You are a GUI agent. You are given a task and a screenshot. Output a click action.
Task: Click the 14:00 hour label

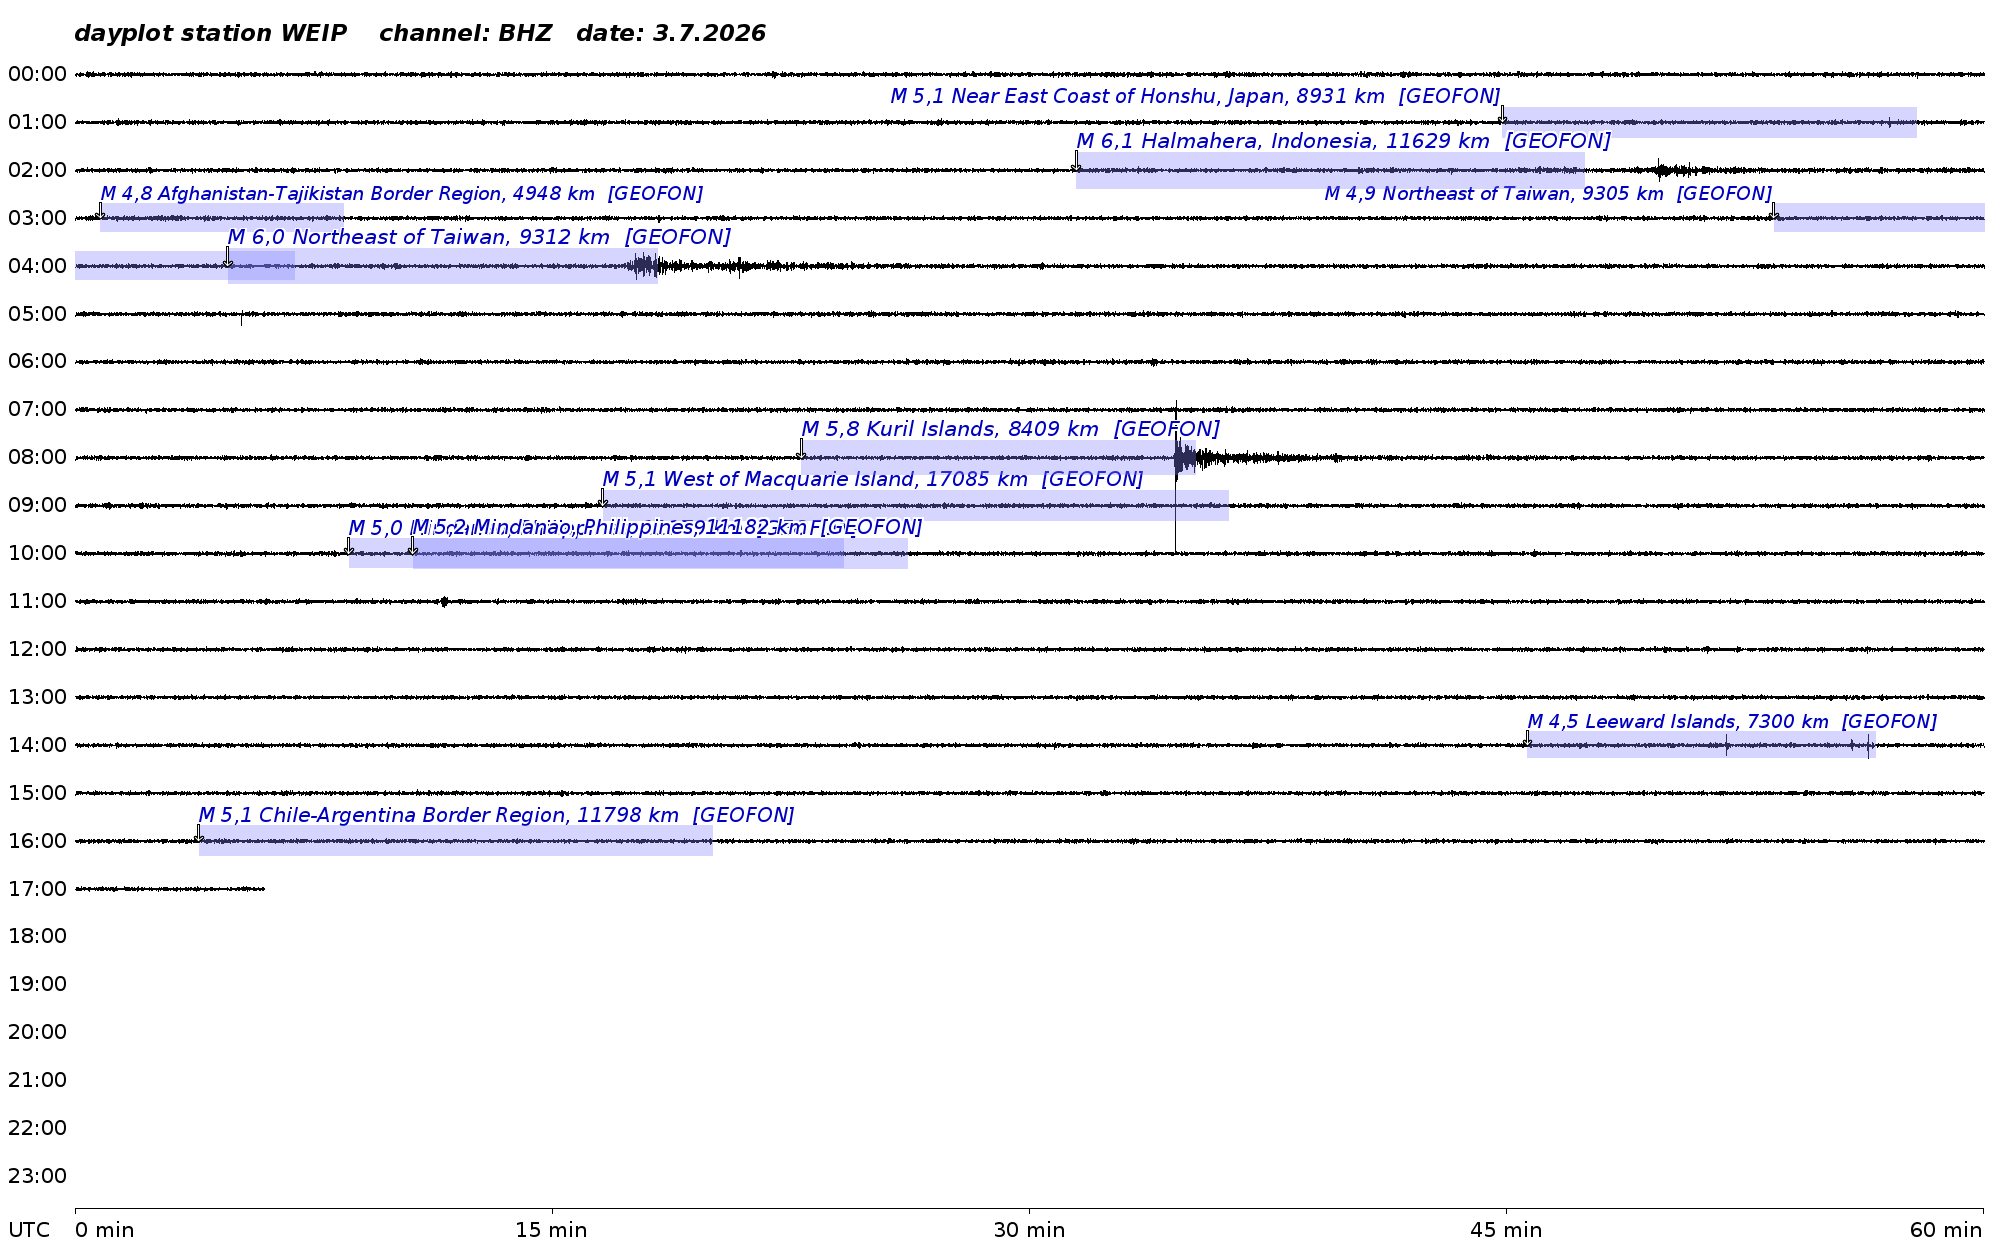point(37,745)
